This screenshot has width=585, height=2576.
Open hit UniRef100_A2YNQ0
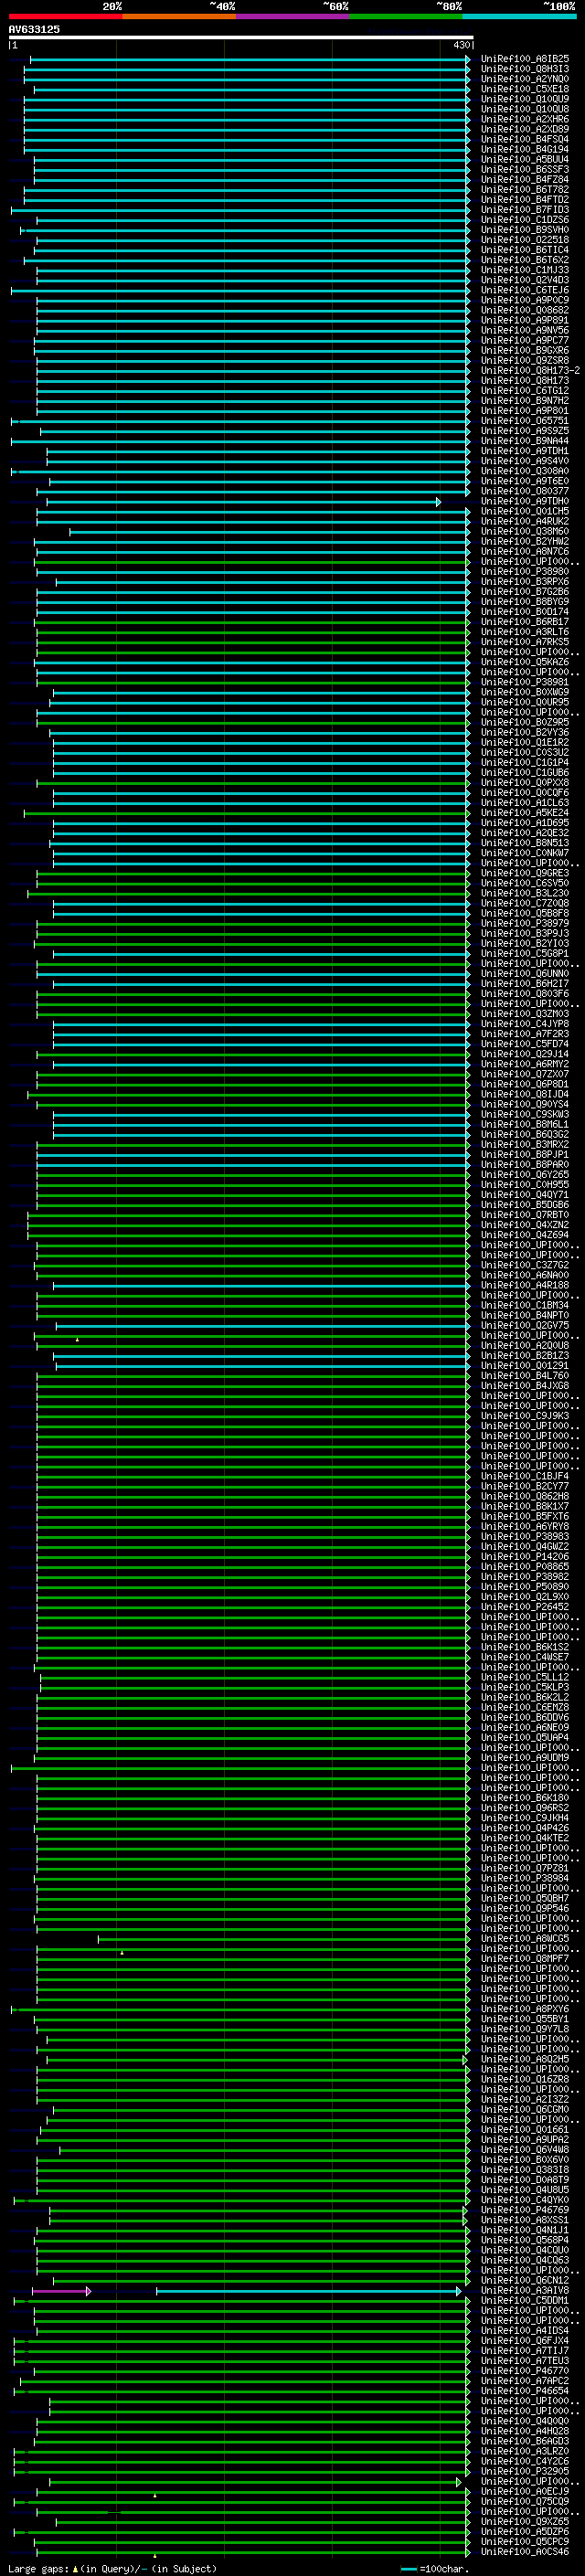(x=525, y=79)
